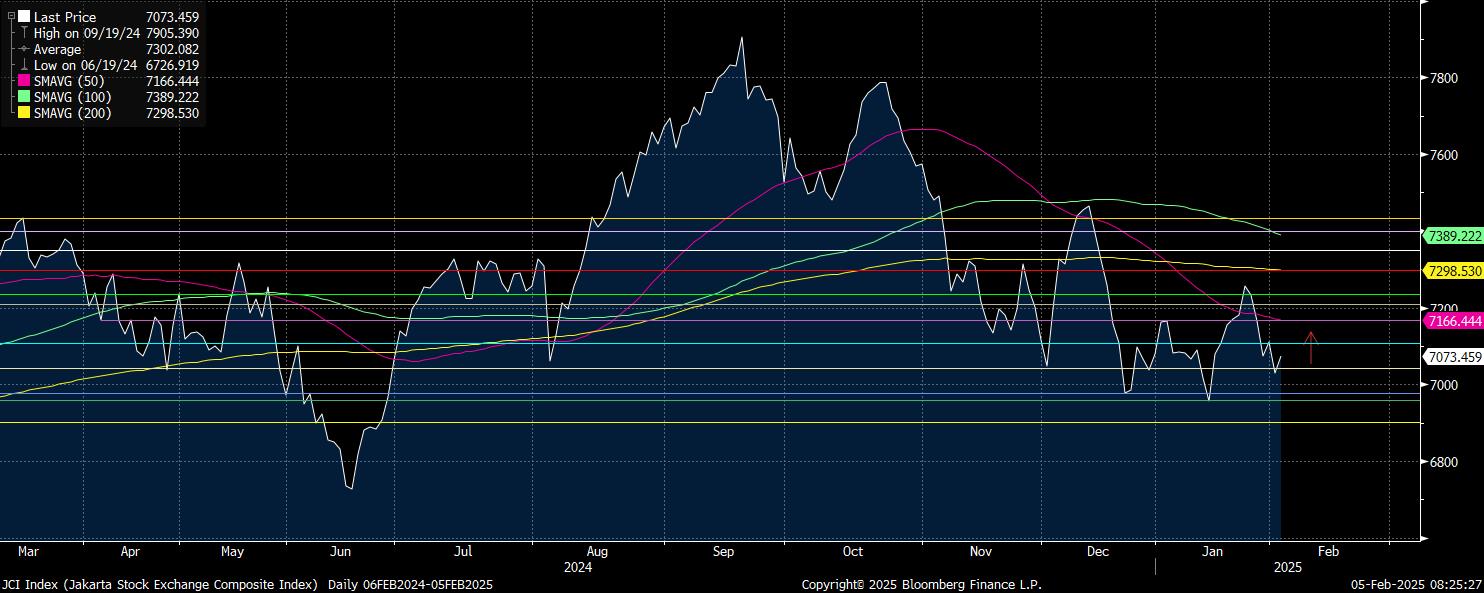This screenshot has width=1484, height=593.
Task: Click the Sep month label on time axis
Action: tap(724, 551)
